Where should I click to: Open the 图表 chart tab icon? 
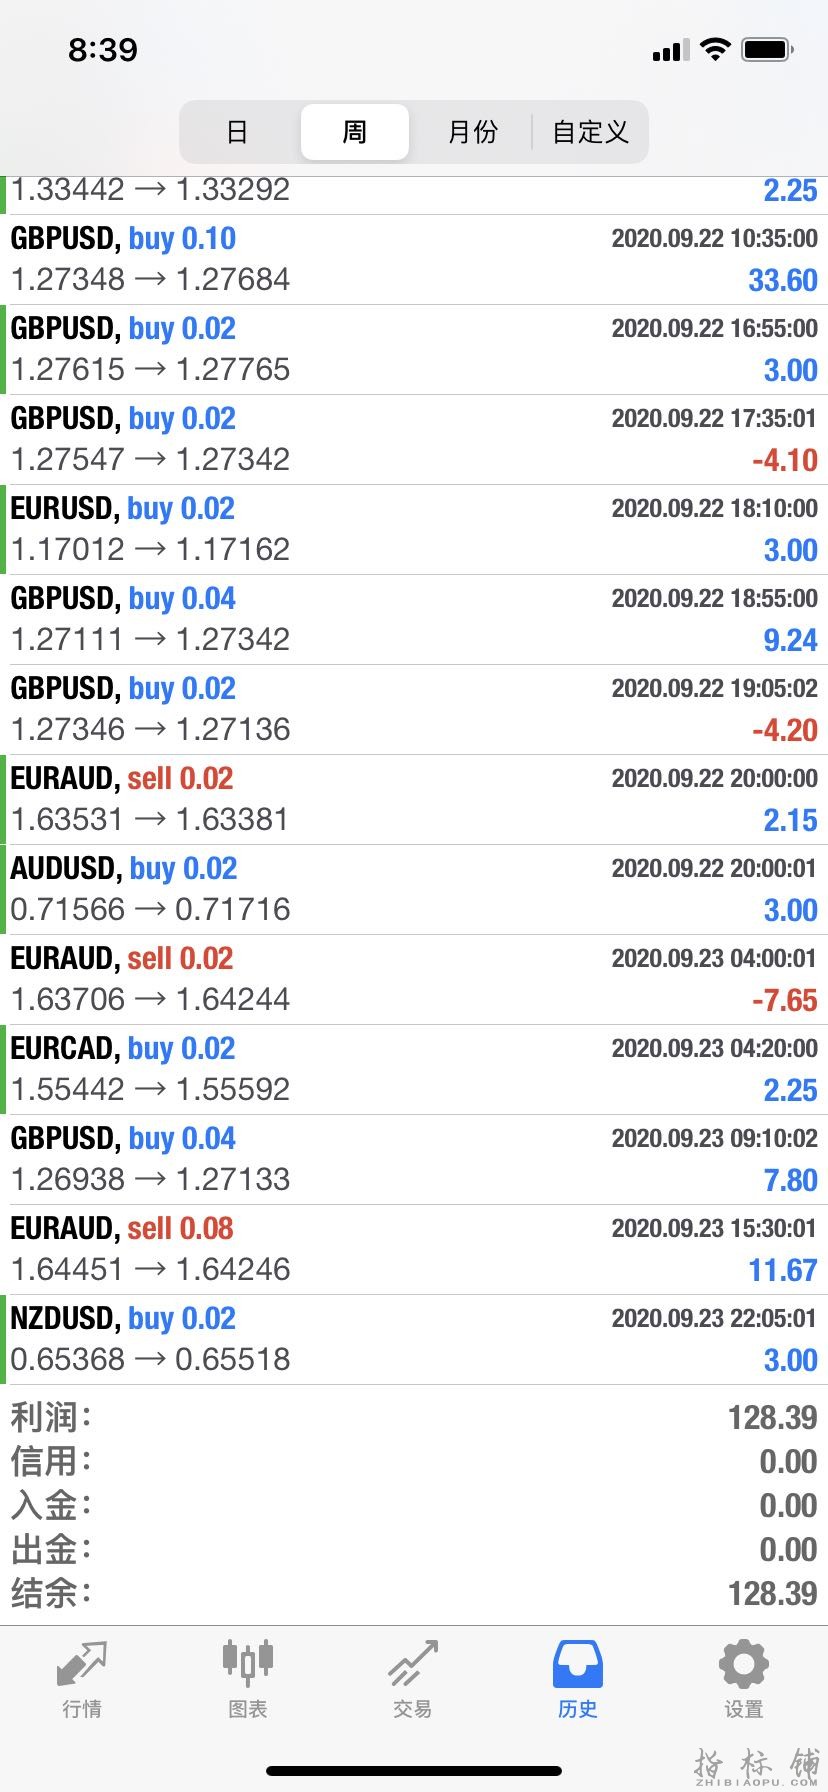click(x=247, y=1661)
